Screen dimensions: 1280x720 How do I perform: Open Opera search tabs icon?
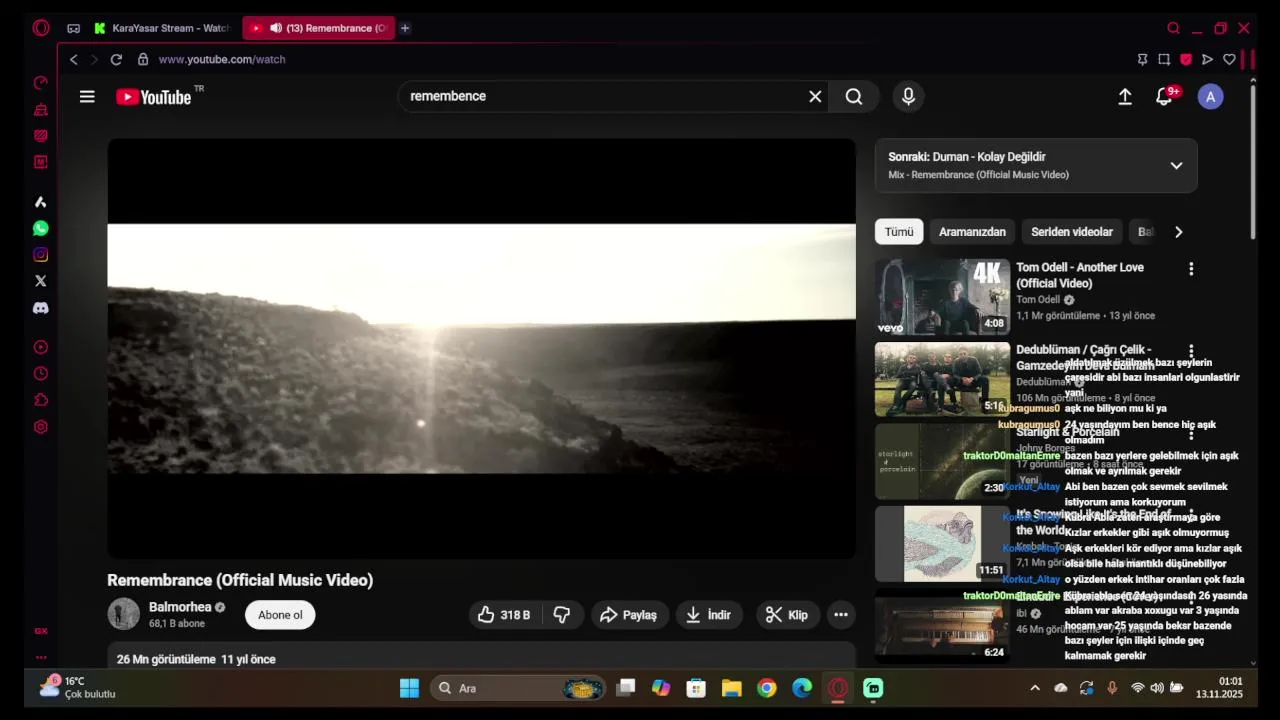(1173, 28)
